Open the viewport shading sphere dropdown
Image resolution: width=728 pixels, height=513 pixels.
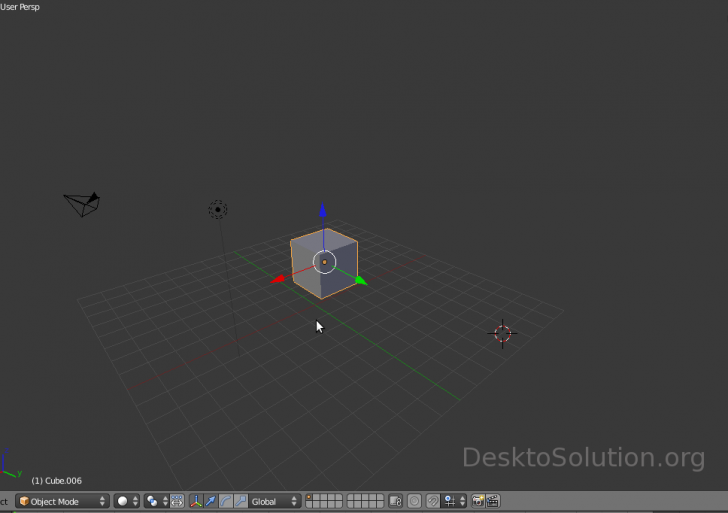point(127,501)
